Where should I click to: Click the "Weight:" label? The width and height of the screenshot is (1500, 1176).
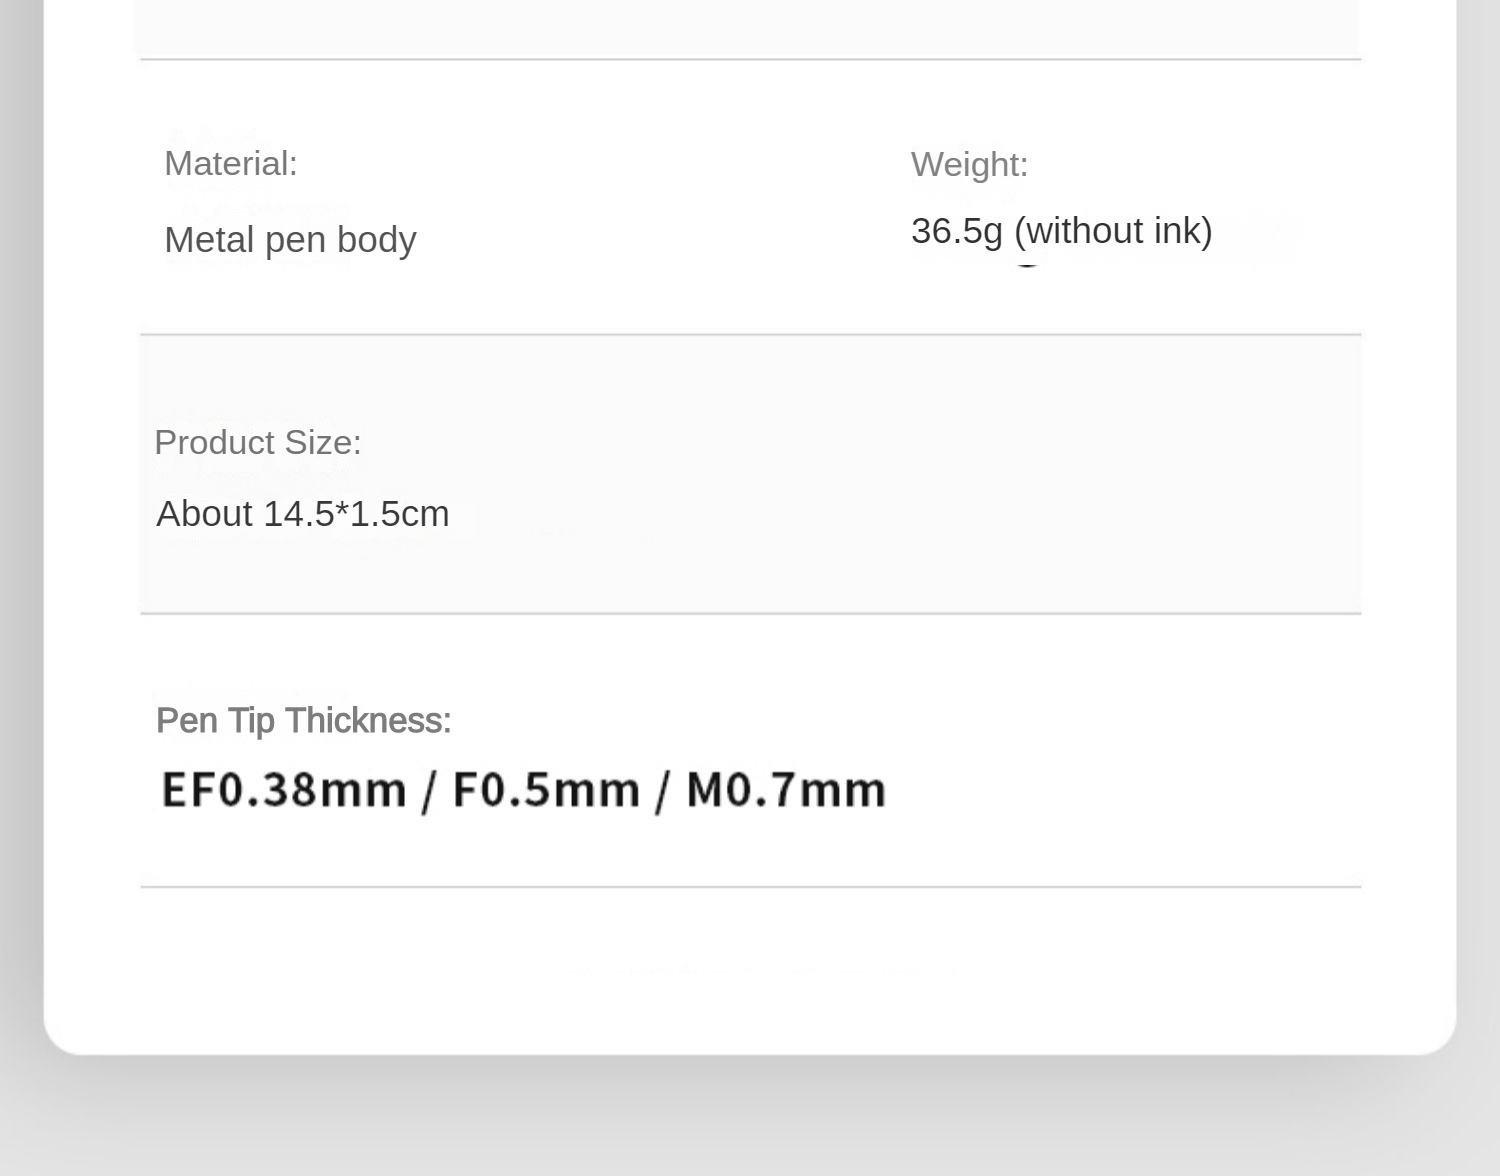tap(968, 164)
